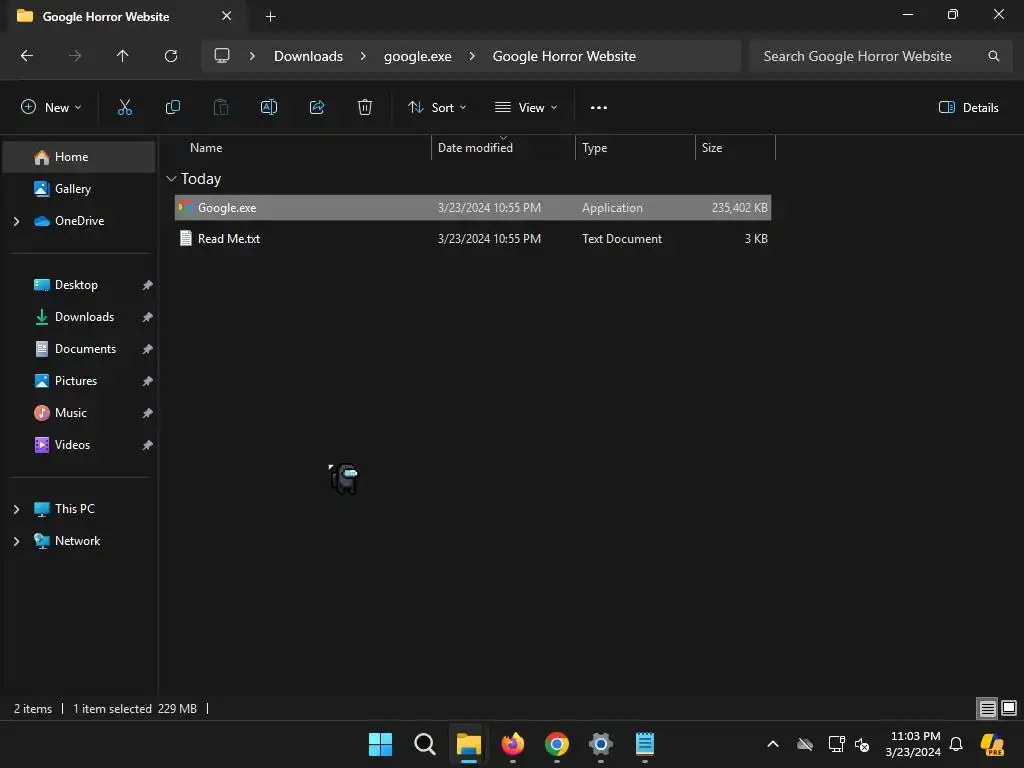Click the OneDrive cloud tray icon
1024x768 pixels.
[x=805, y=744]
